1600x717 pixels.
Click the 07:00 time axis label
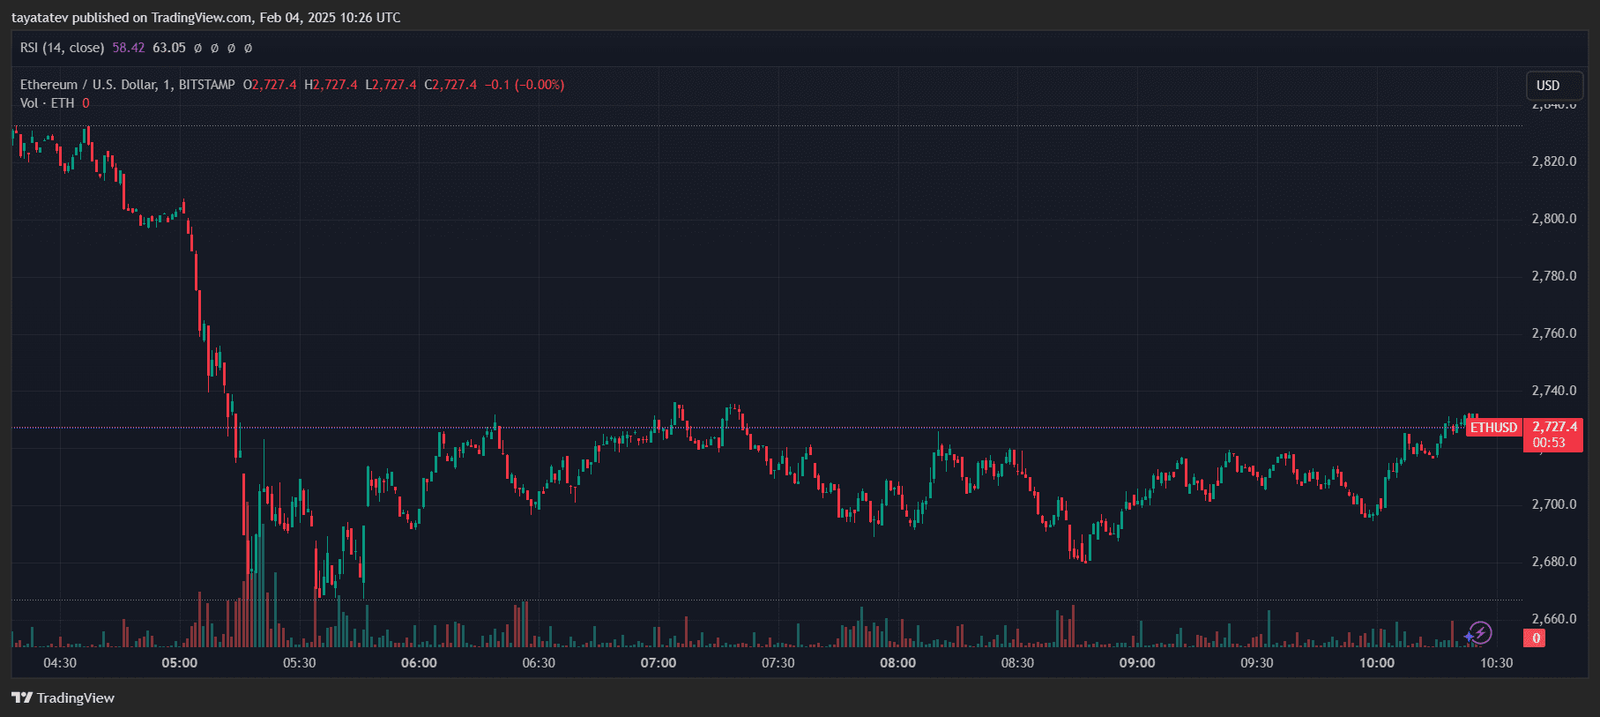pos(658,663)
